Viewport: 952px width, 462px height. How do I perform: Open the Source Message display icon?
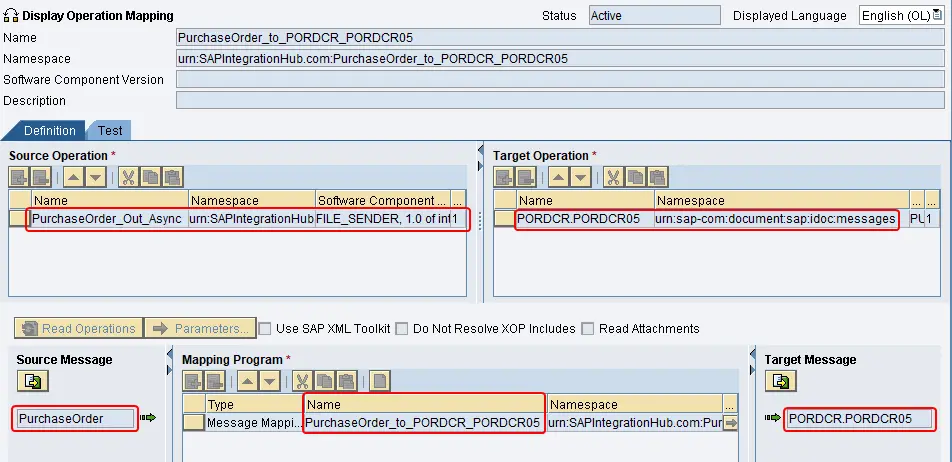point(33,381)
